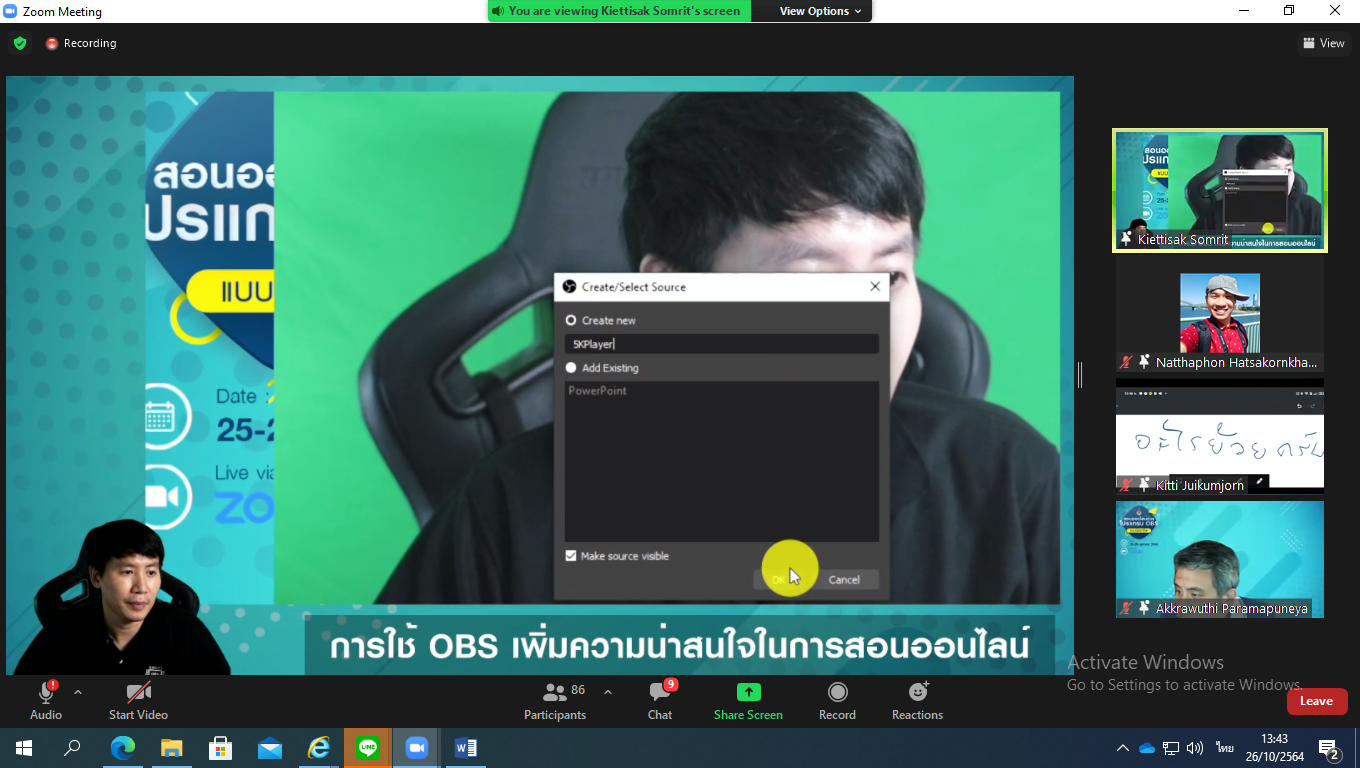Open Windows taskbar search
This screenshot has height=768, width=1360.
72,748
